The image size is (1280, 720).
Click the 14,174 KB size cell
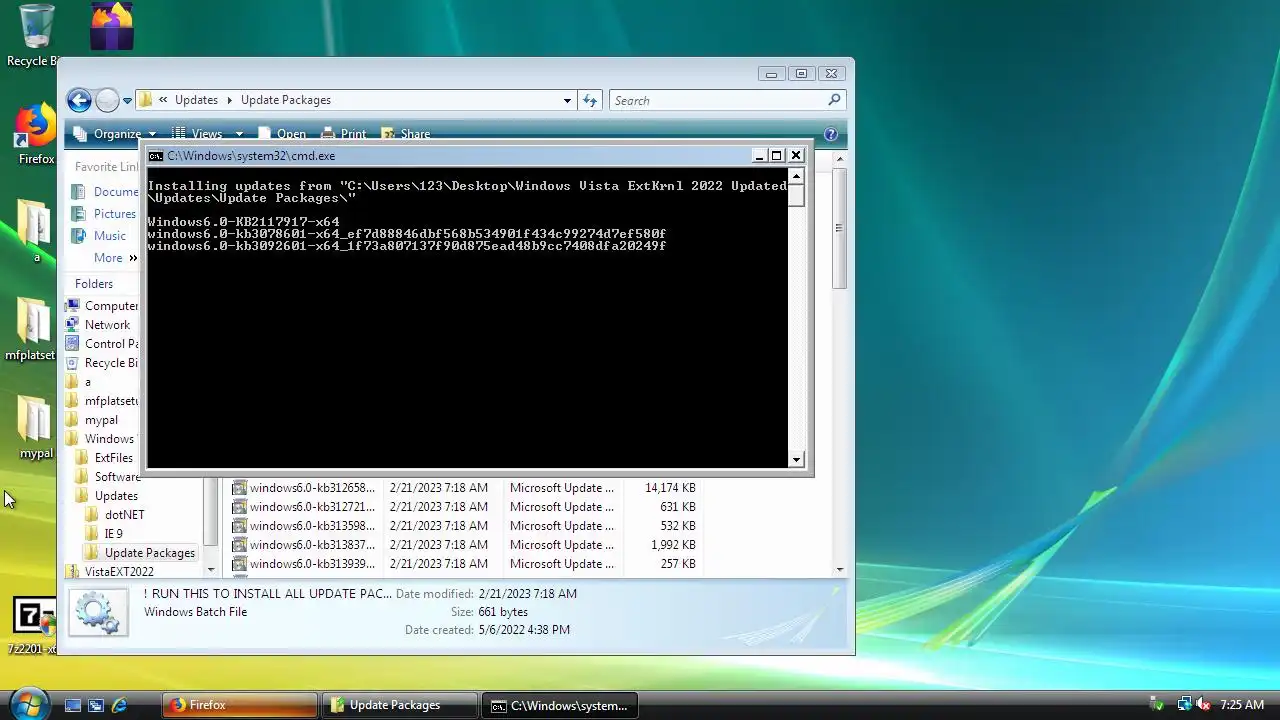pos(670,488)
